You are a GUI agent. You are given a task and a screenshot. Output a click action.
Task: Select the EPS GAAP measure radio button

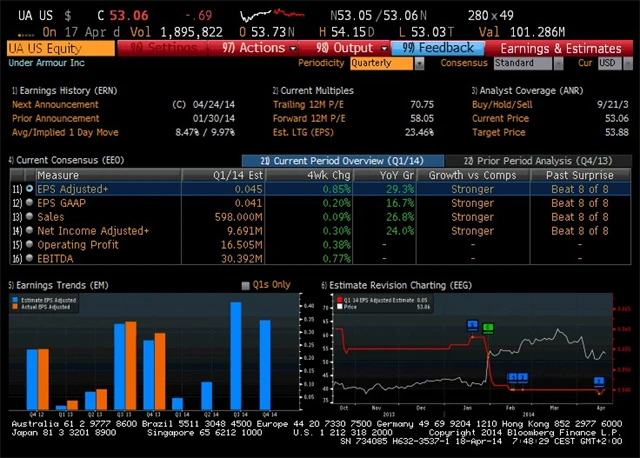point(29,202)
